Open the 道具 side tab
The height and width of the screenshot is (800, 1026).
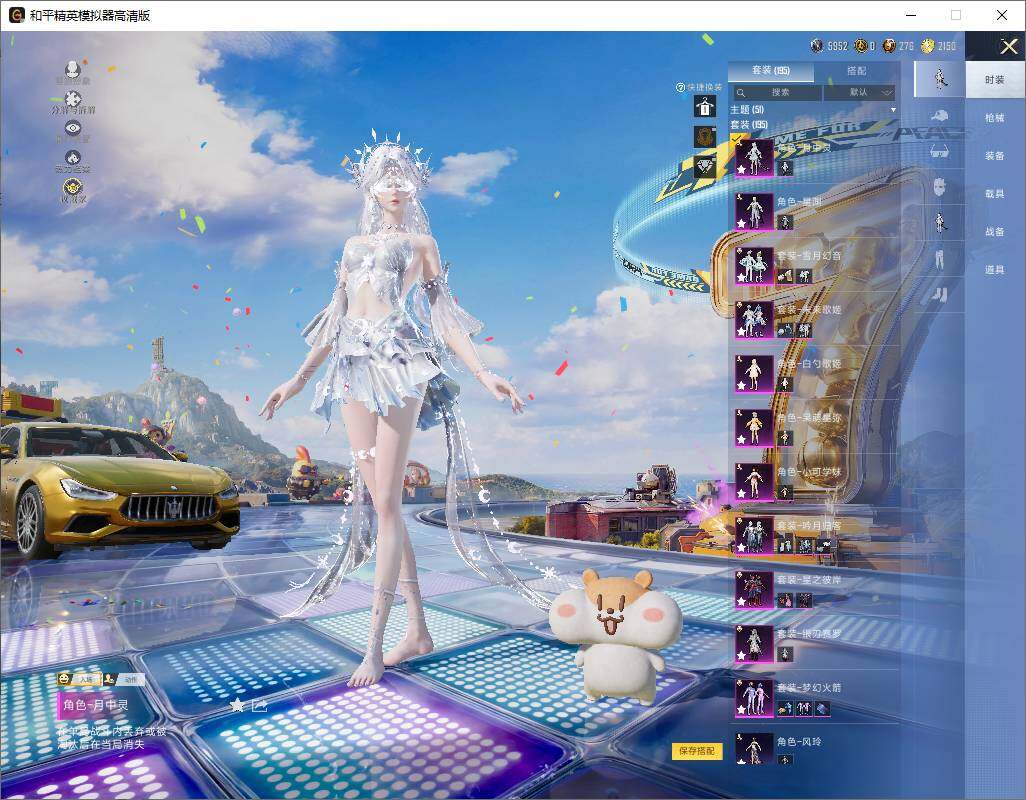point(995,270)
